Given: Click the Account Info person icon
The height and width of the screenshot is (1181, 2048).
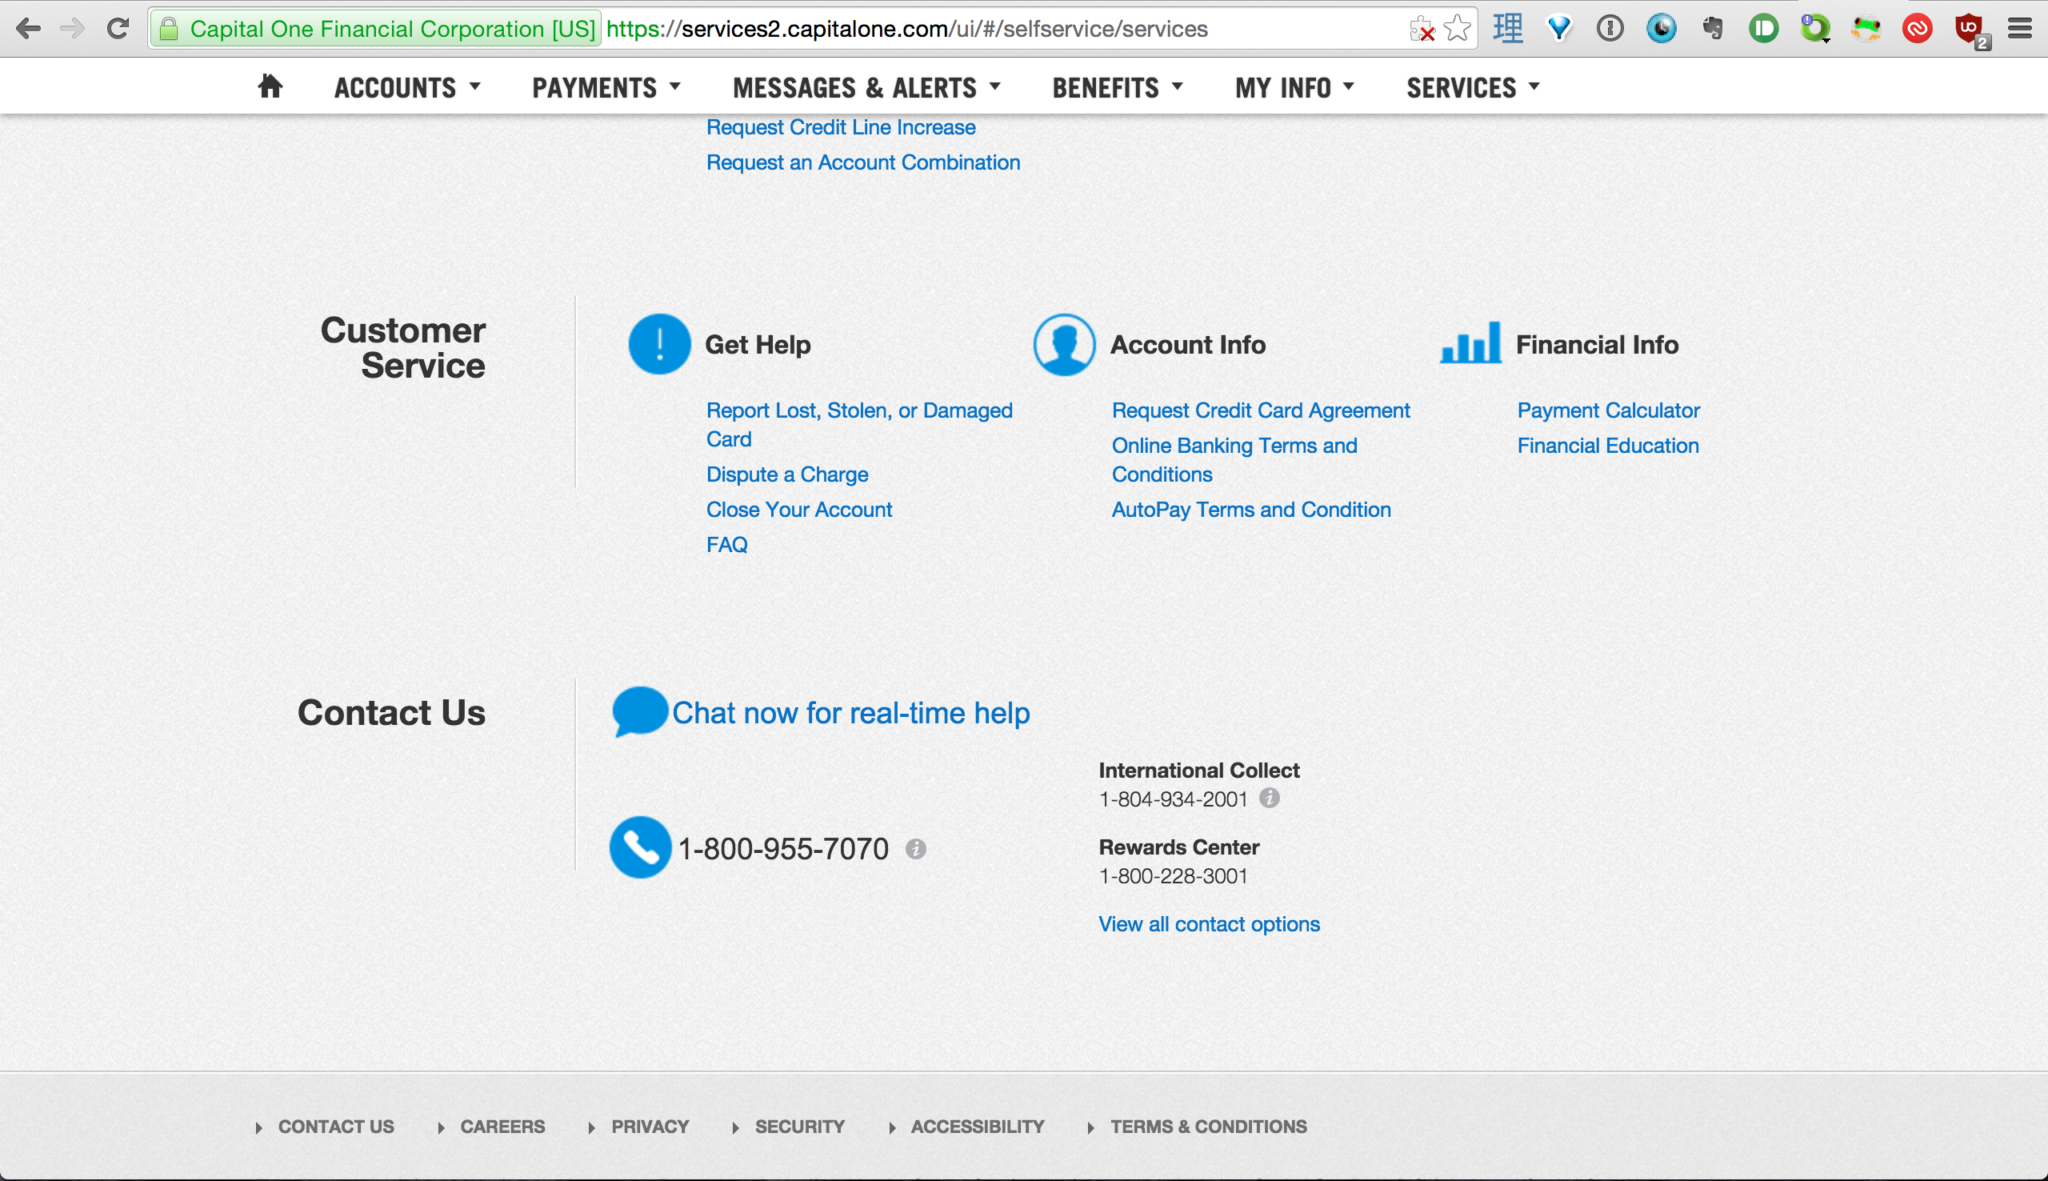Looking at the screenshot, I should click(x=1064, y=344).
